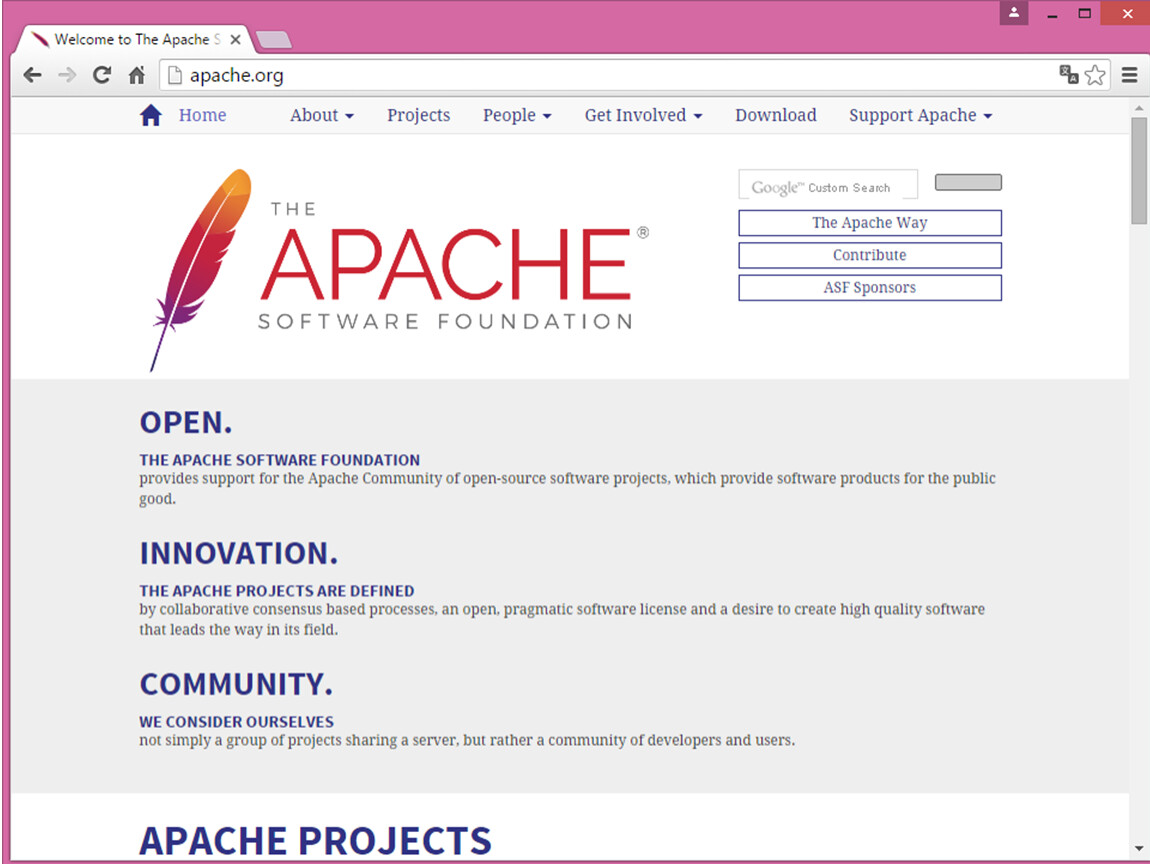Click The Apache Way button
Screen dimensions: 1150x864
(869, 223)
